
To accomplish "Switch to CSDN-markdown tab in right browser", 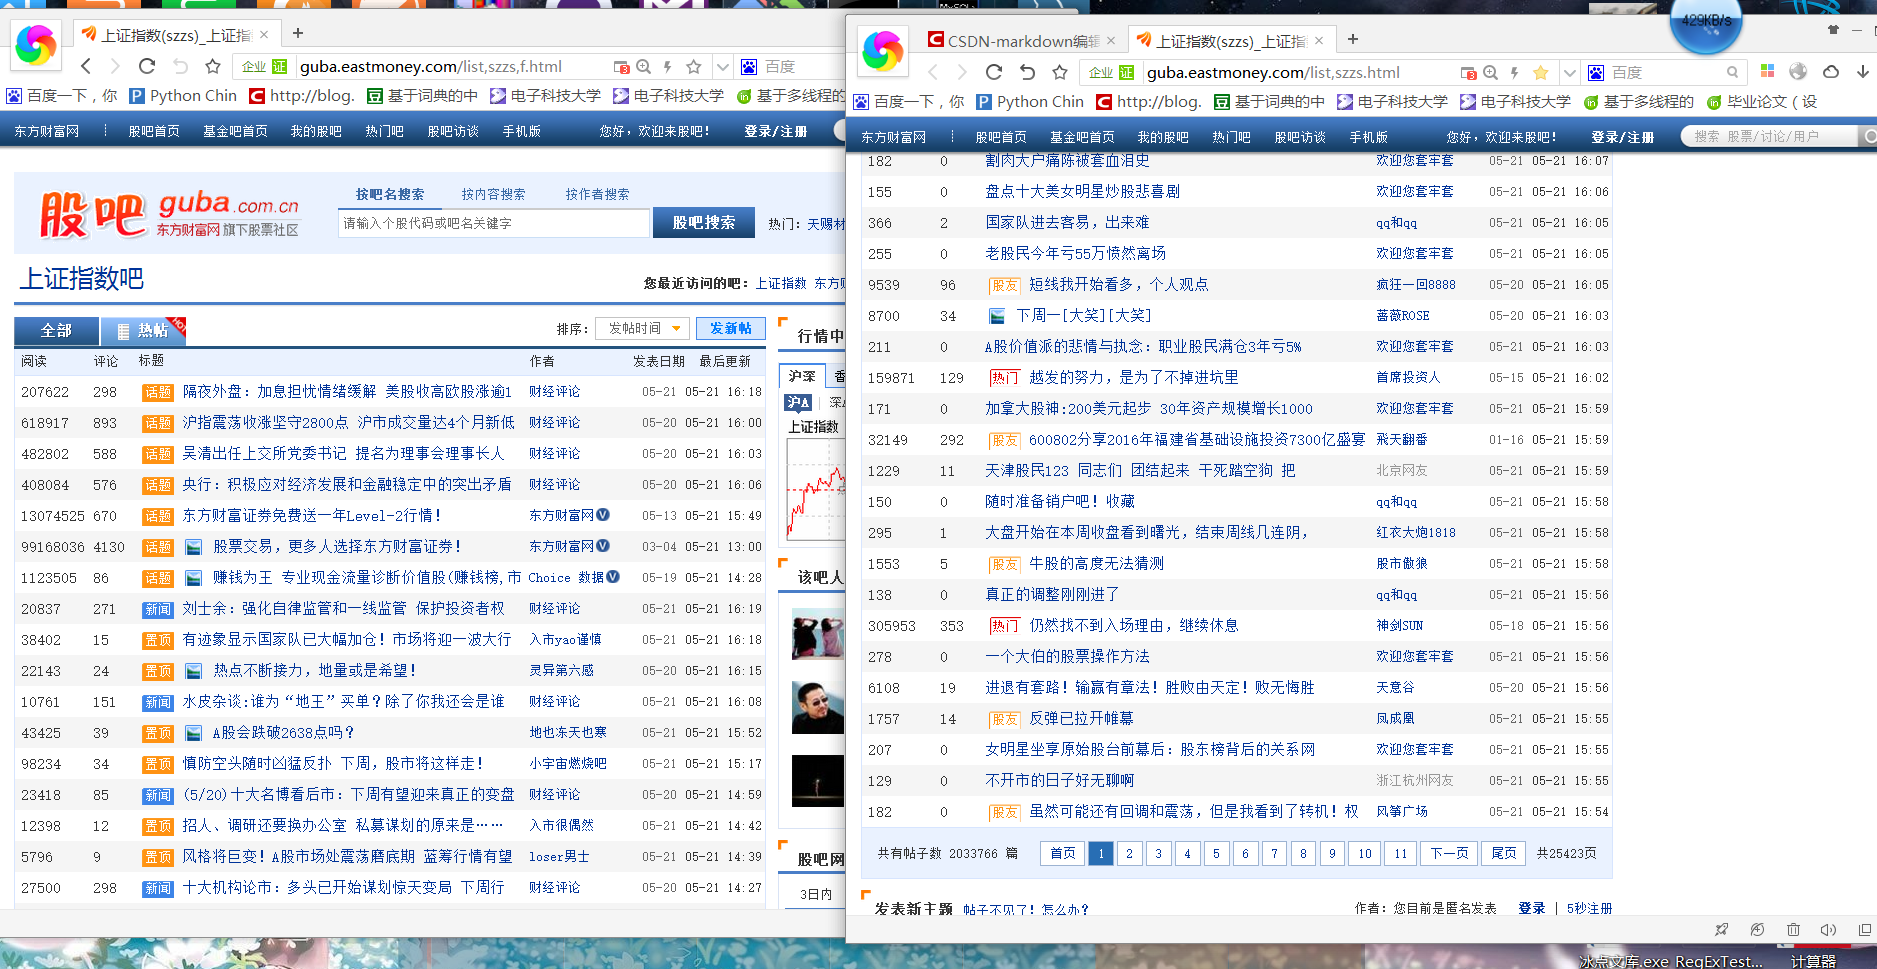I will click(x=1022, y=41).
